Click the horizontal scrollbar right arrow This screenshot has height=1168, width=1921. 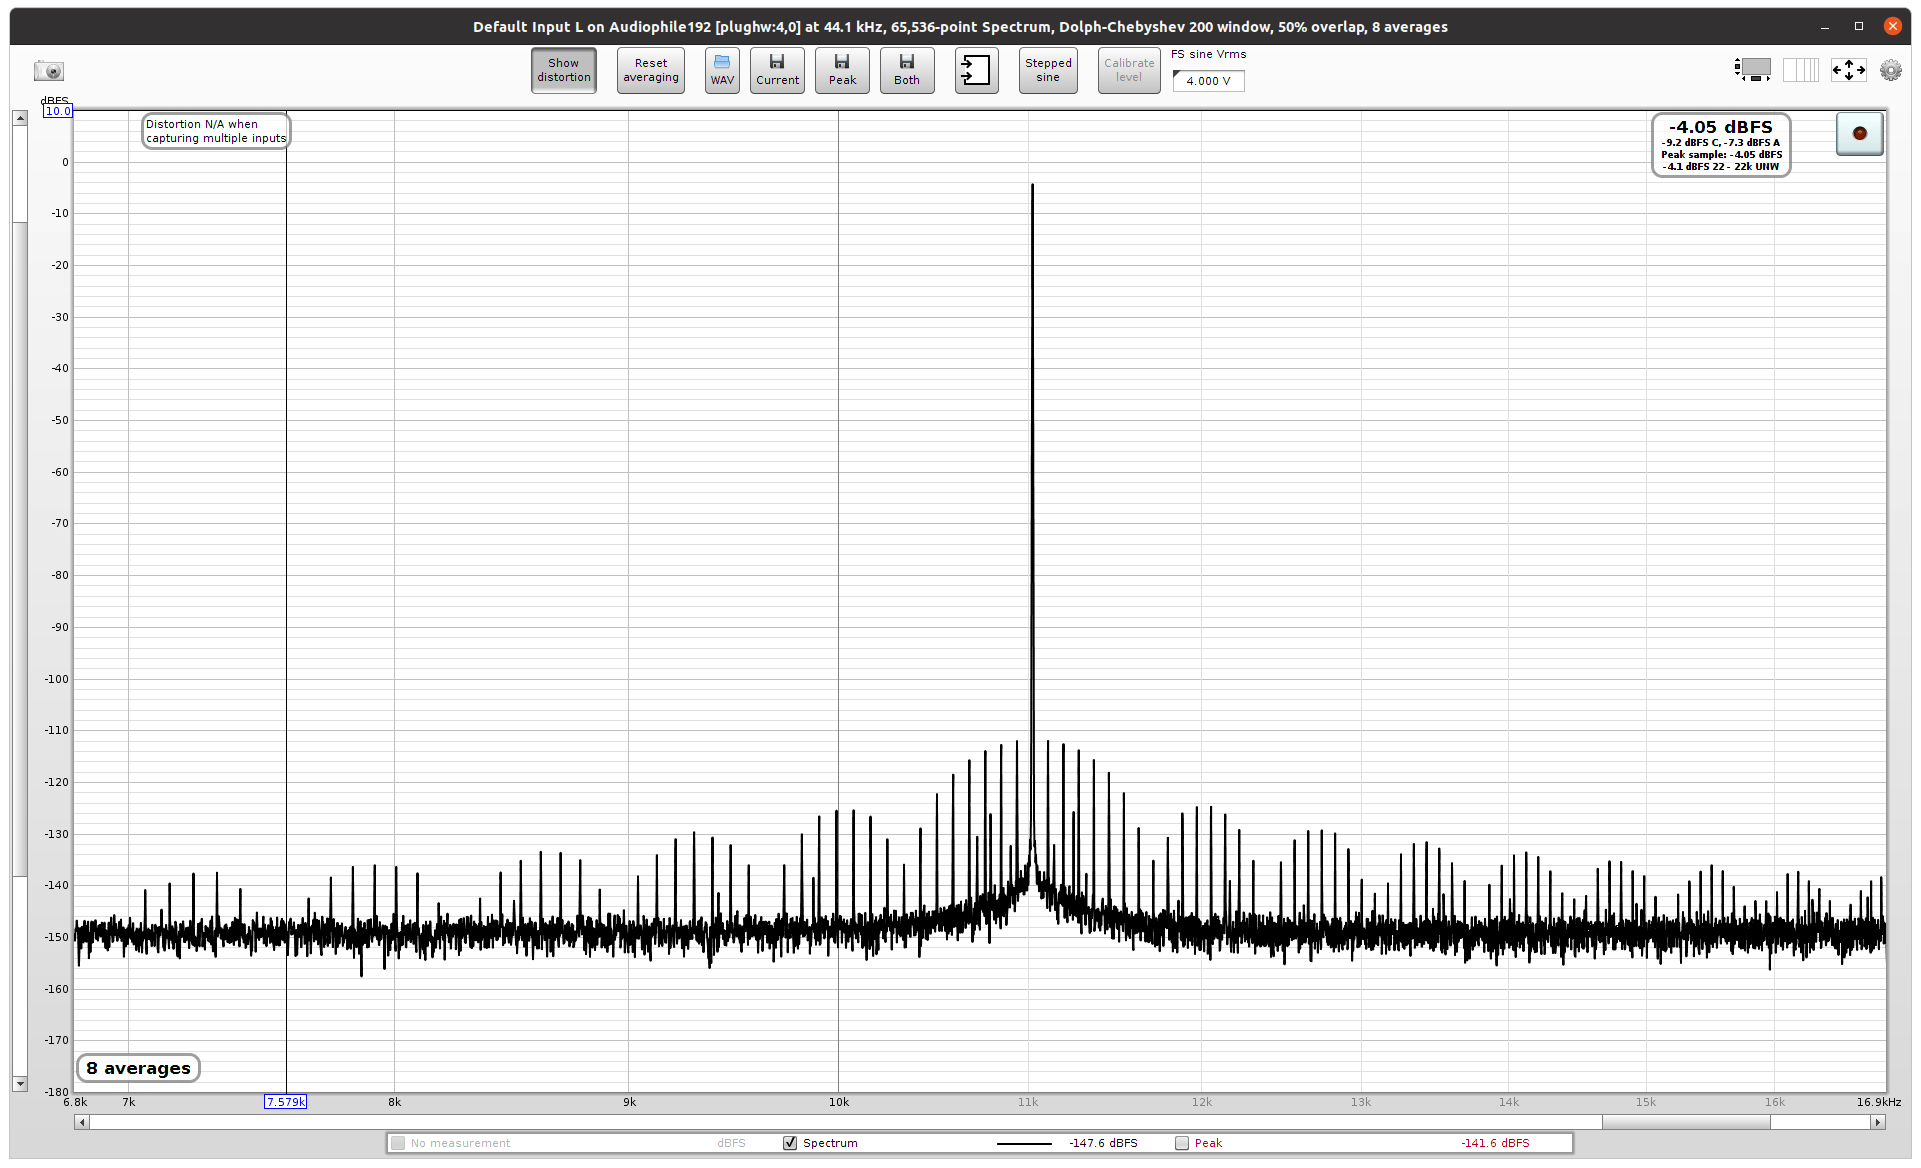(1878, 1123)
